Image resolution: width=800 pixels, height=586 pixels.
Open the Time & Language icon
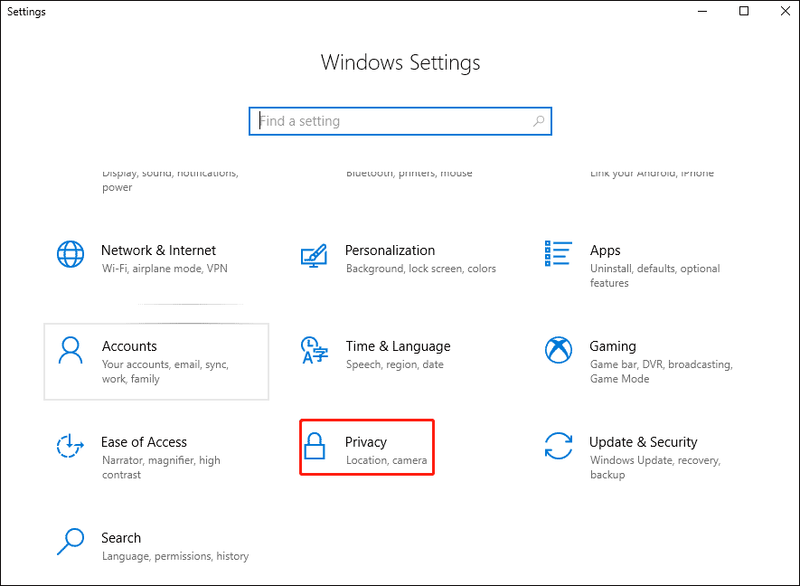point(314,350)
